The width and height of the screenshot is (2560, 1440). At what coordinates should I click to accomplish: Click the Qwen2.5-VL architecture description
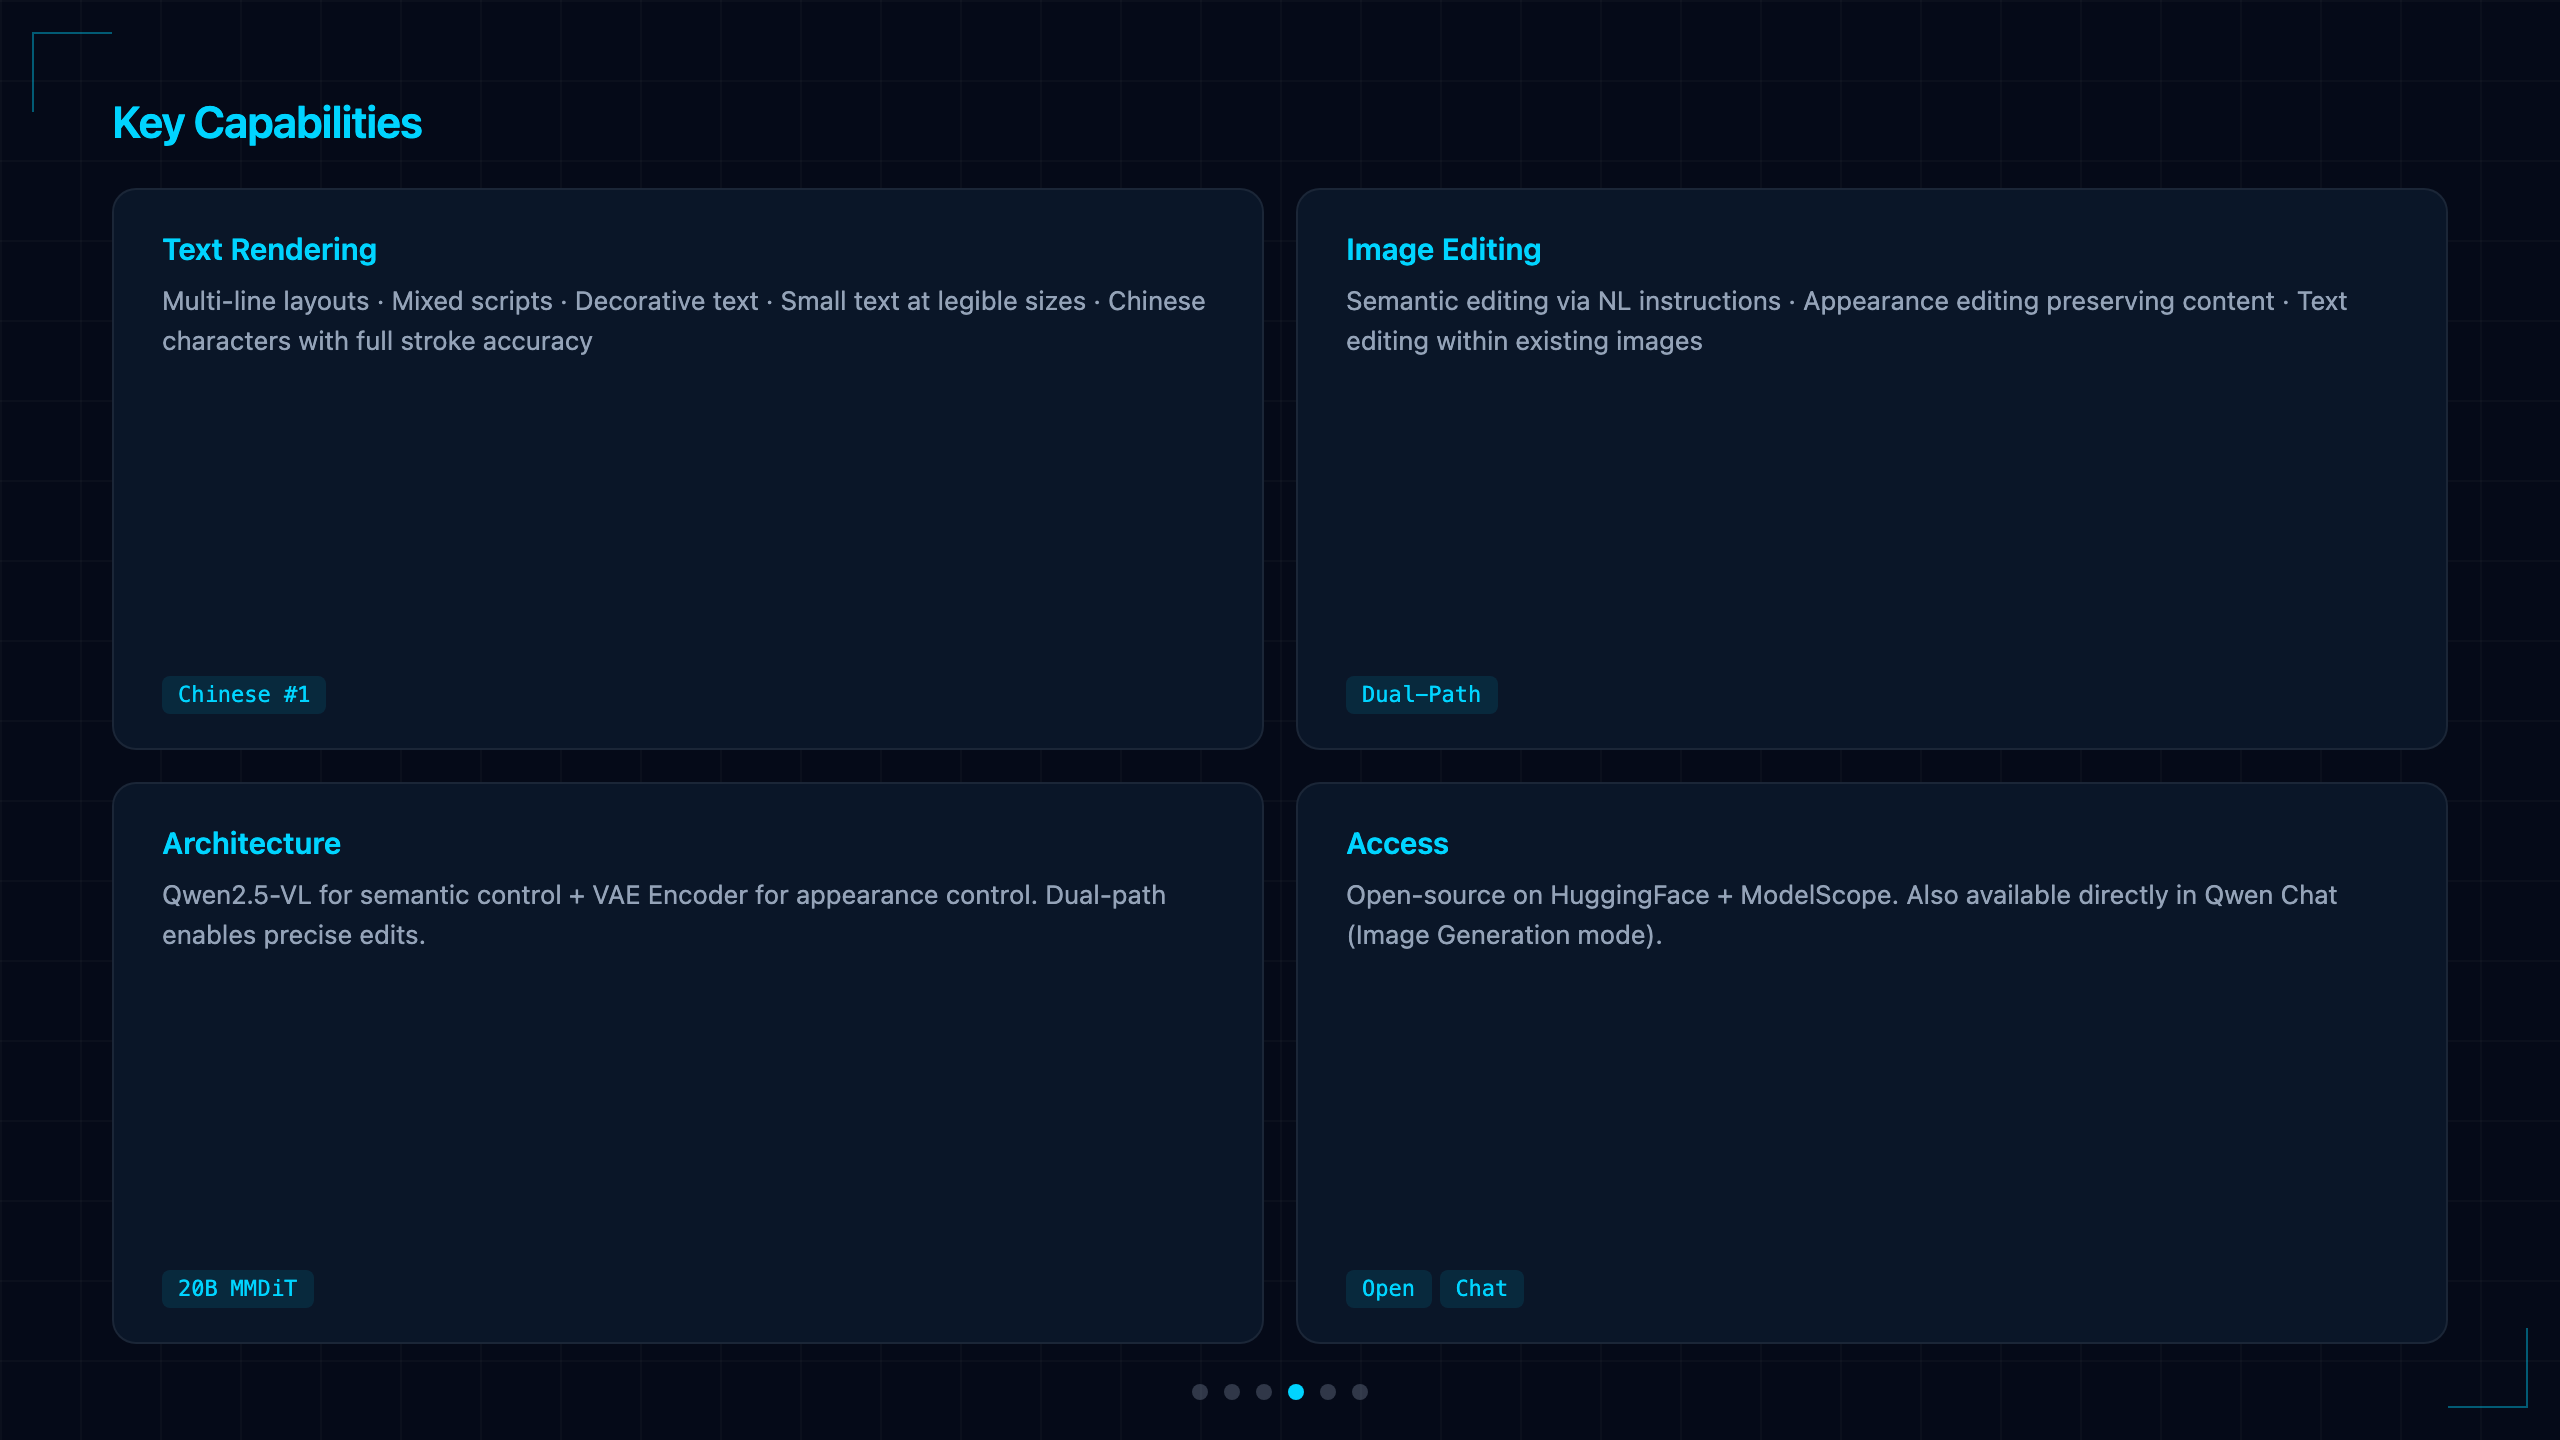coord(664,915)
